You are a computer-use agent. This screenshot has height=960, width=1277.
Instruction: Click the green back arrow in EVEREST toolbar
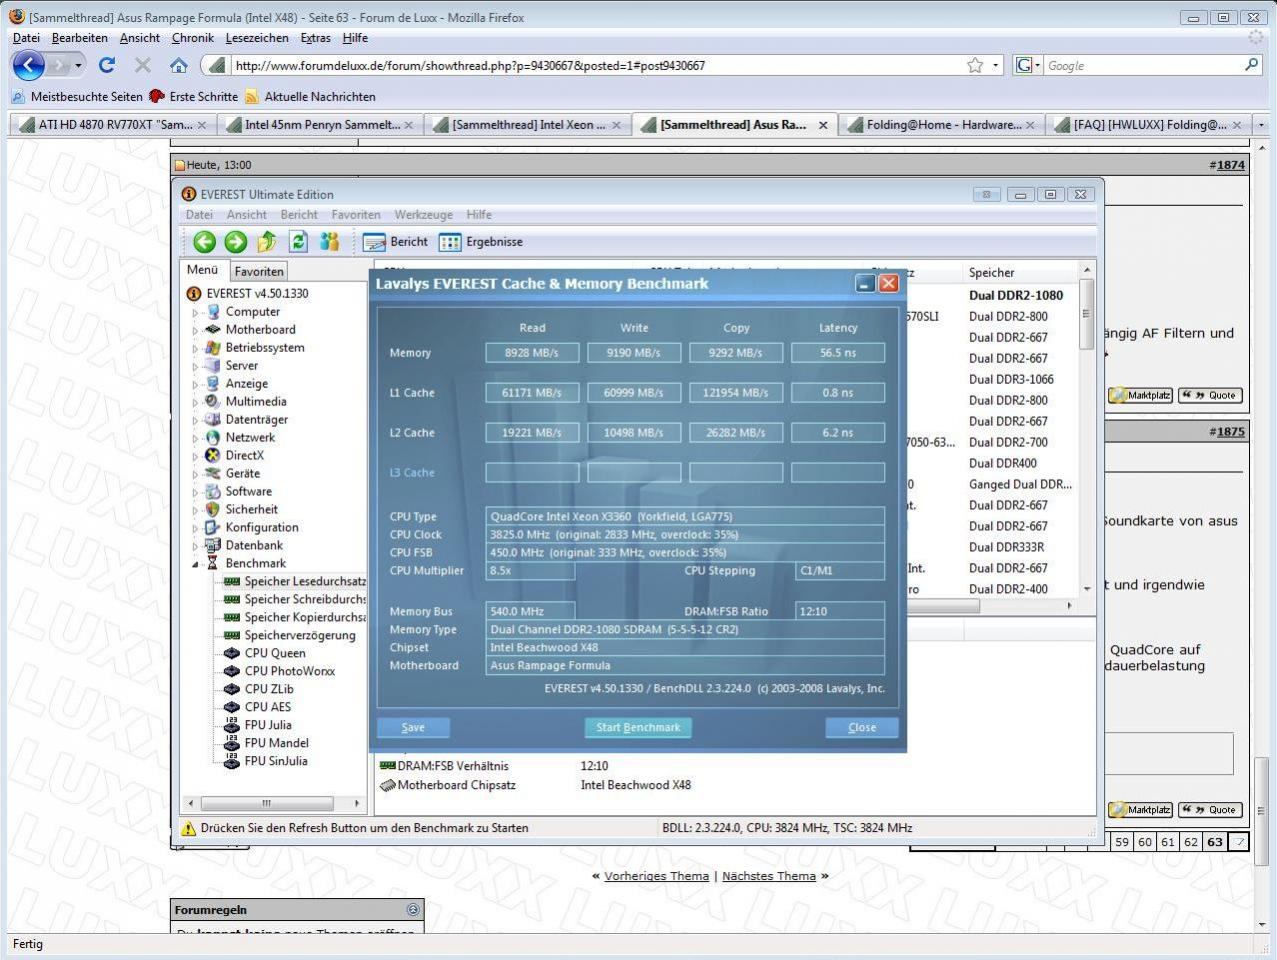[x=204, y=241]
